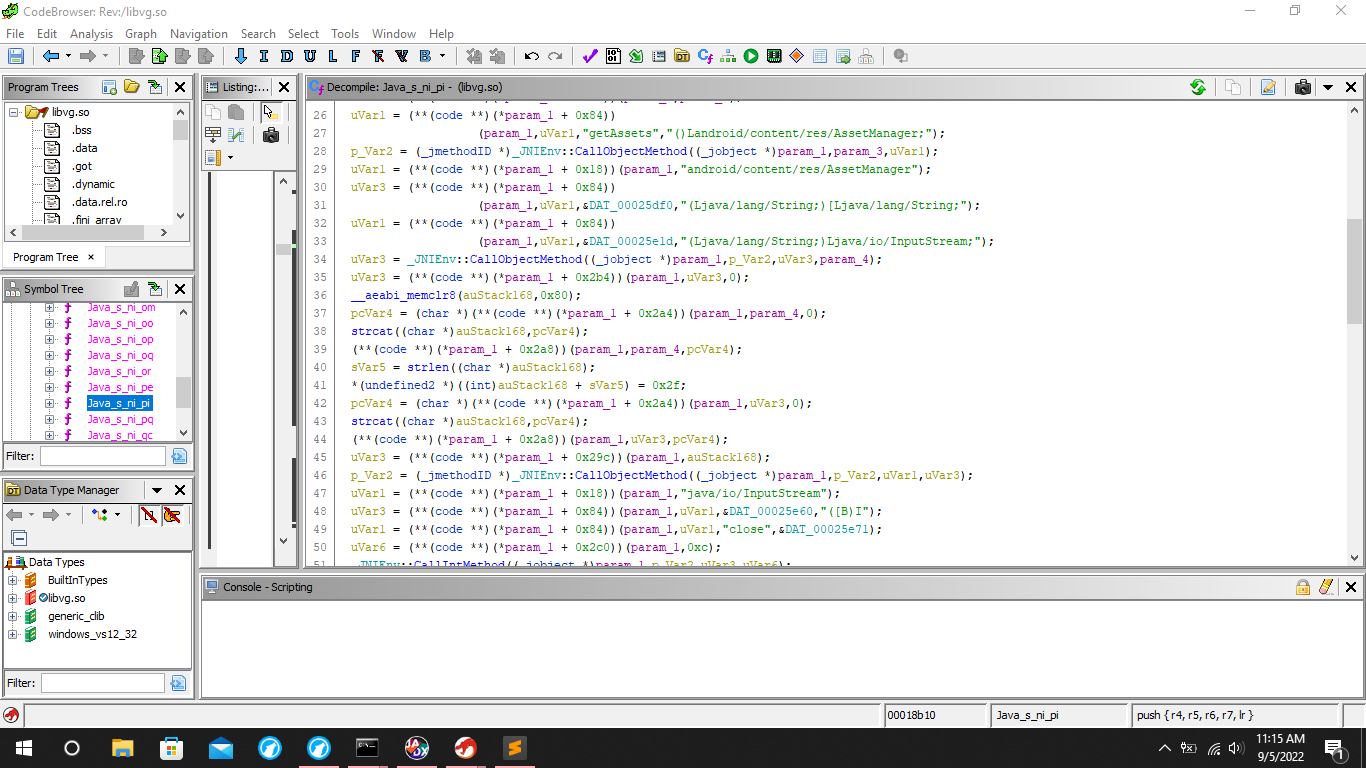The height and width of the screenshot is (768, 1366).
Task: Go back with the left arrow toolbar icon
Action: pyautogui.click(x=51, y=57)
